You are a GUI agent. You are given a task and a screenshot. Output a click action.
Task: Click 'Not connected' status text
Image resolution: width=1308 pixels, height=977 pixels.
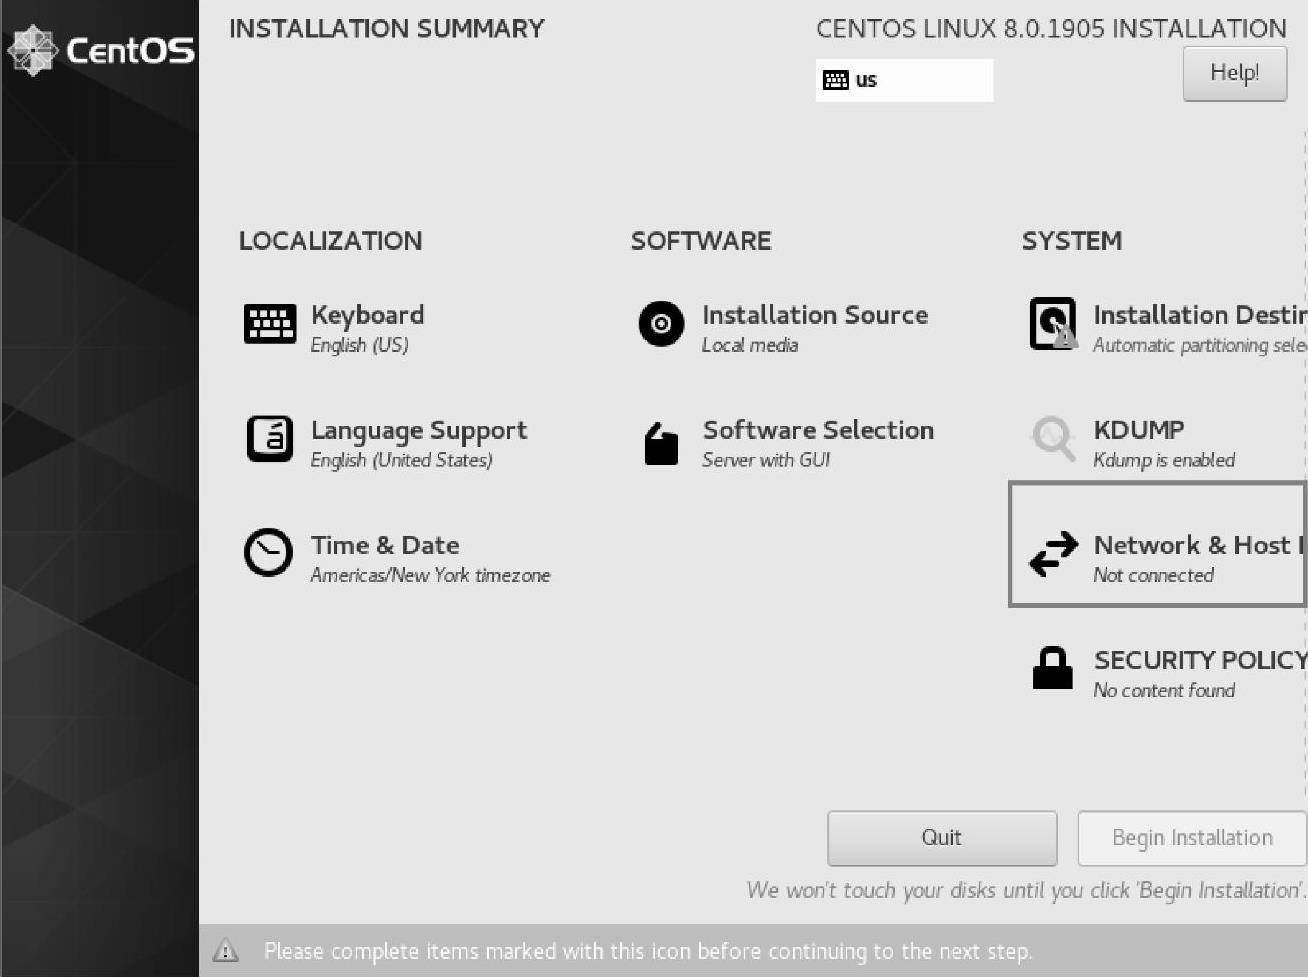(x=1153, y=575)
